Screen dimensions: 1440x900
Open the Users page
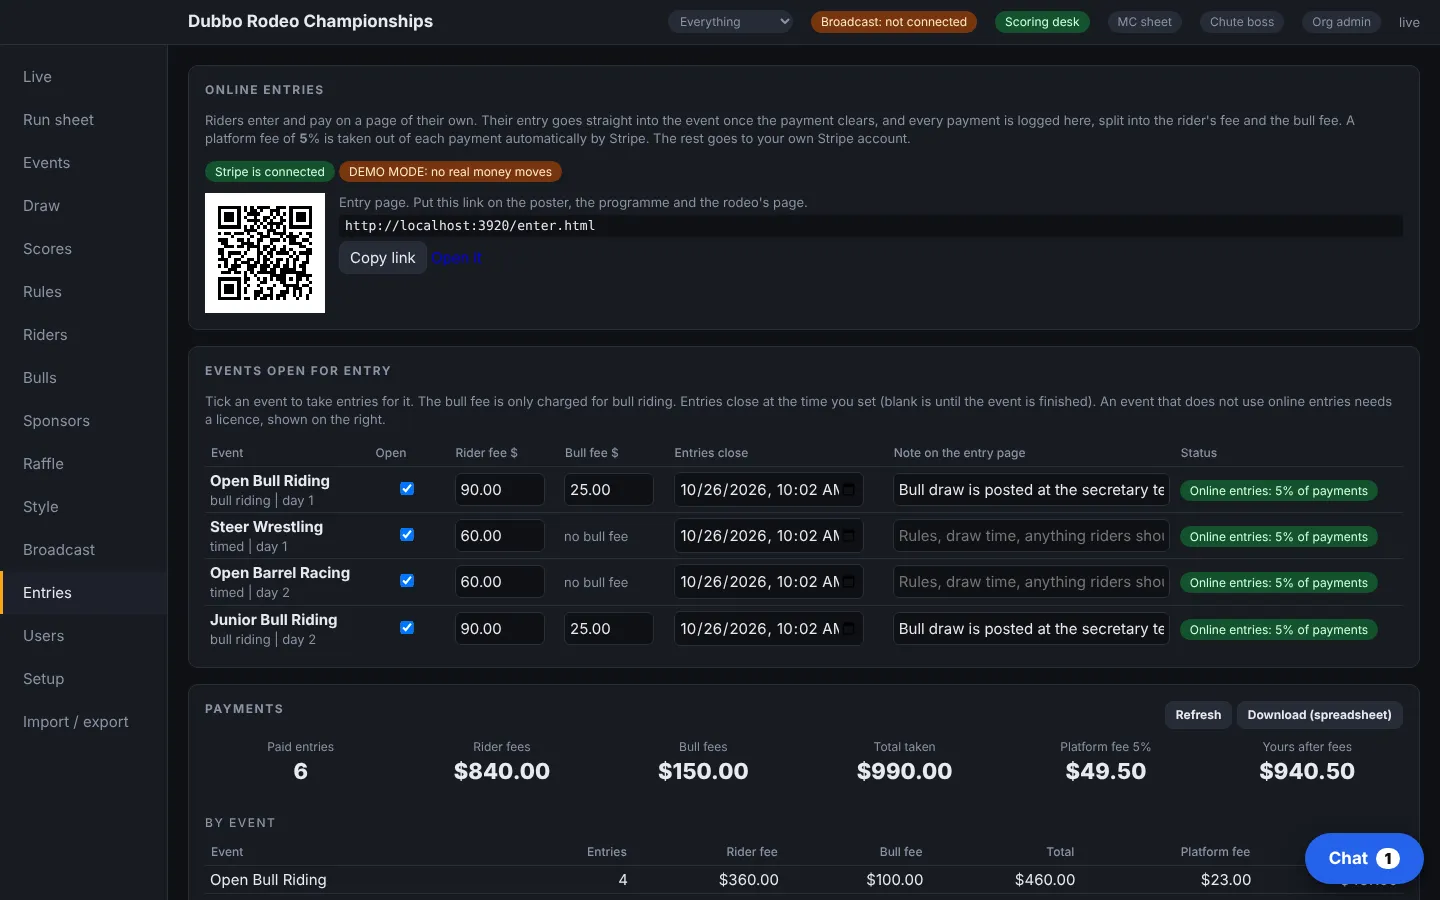coord(84,636)
